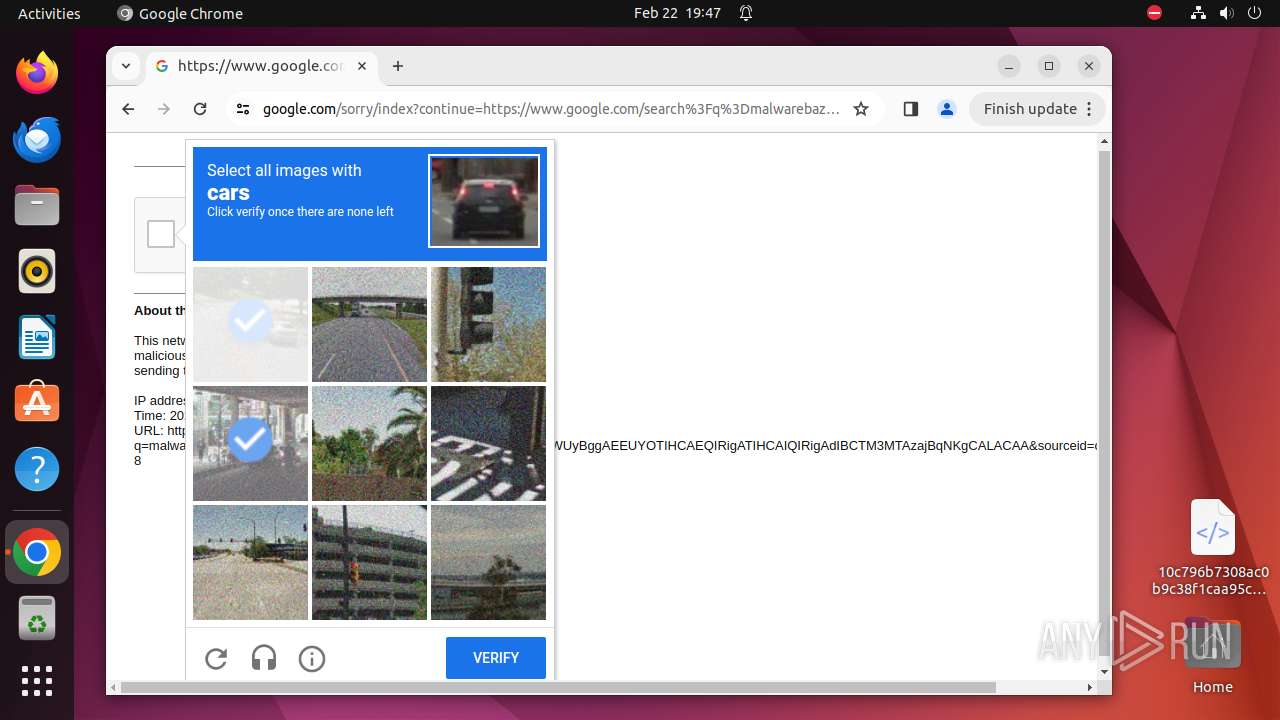
Task: Open the Chrome profile menu
Action: coord(947,109)
